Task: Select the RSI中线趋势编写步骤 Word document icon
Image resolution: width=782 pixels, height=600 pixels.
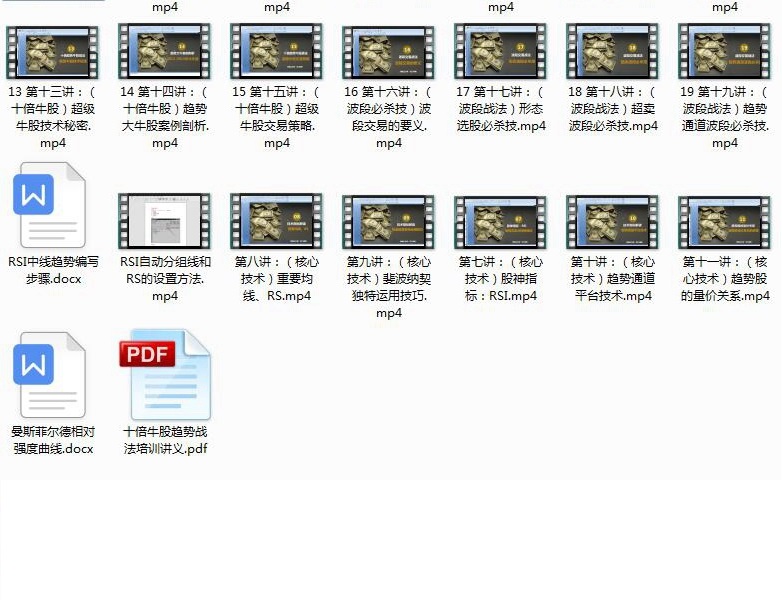Action: pos(50,205)
